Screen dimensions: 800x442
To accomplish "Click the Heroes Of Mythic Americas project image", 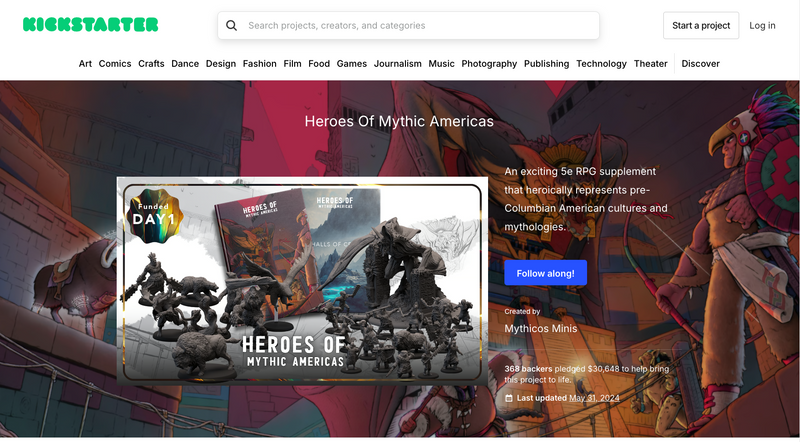I will coord(303,281).
